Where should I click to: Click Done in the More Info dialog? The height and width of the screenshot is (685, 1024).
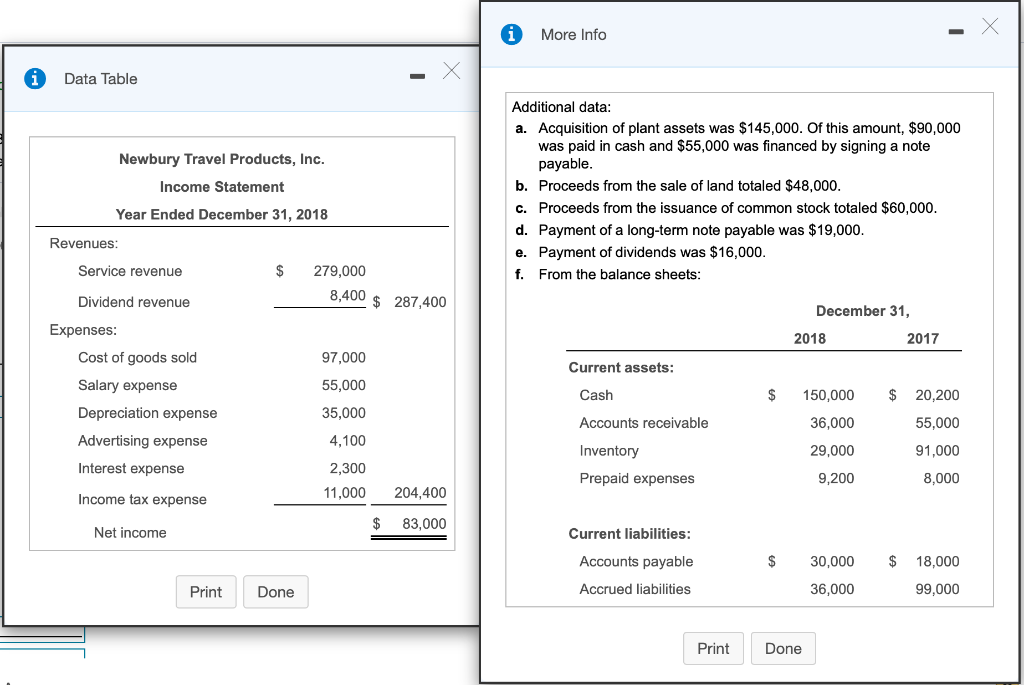pyautogui.click(x=783, y=648)
